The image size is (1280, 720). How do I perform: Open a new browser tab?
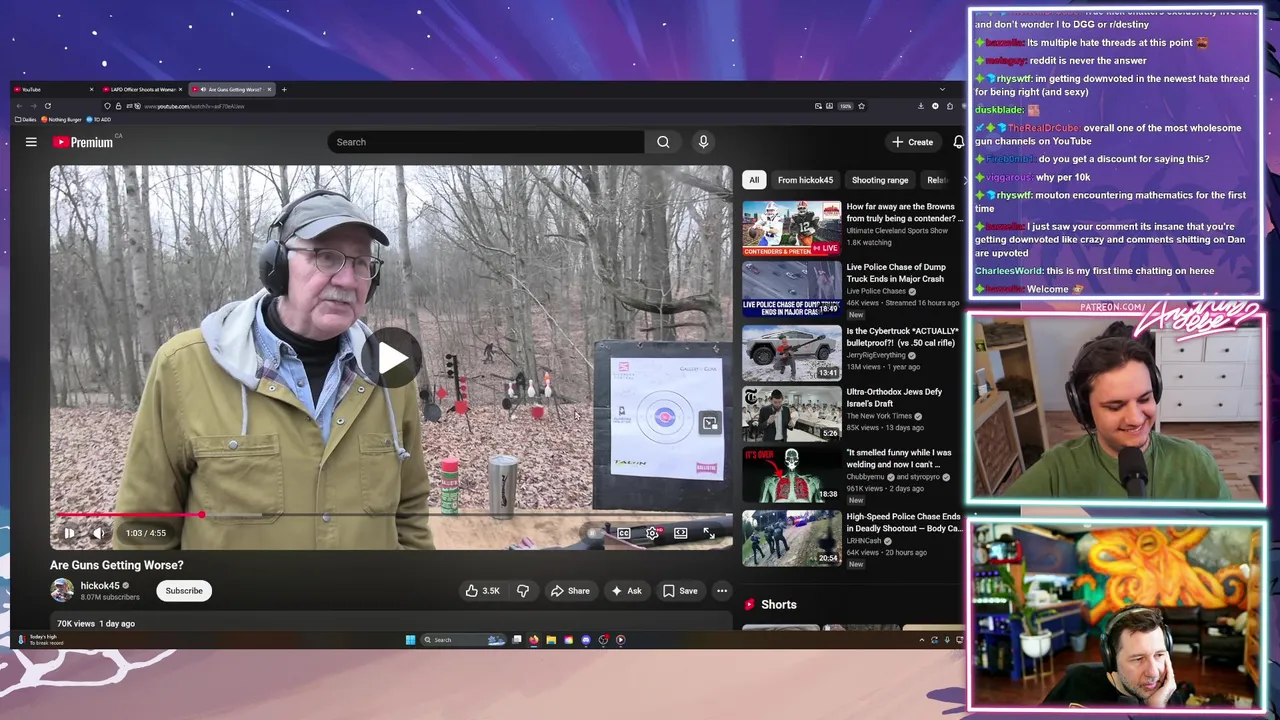pyautogui.click(x=284, y=89)
